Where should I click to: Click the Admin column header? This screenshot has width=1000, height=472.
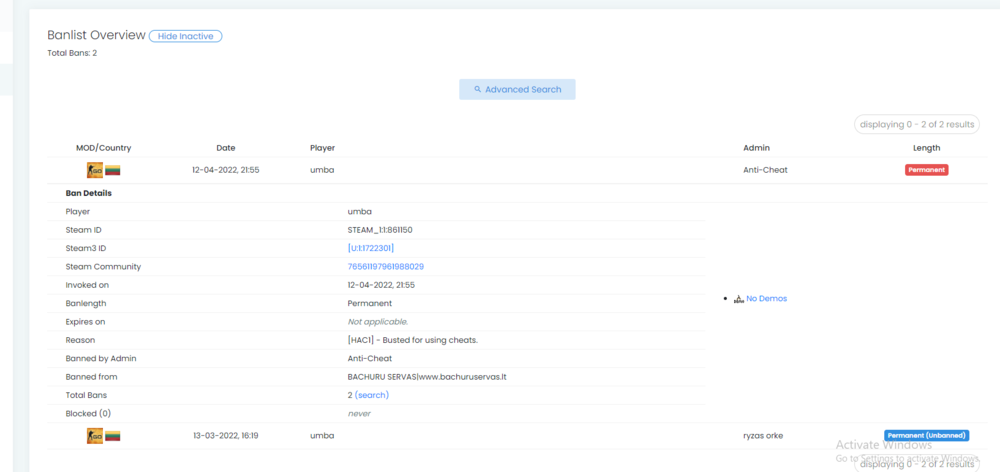(x=756, y=148)
